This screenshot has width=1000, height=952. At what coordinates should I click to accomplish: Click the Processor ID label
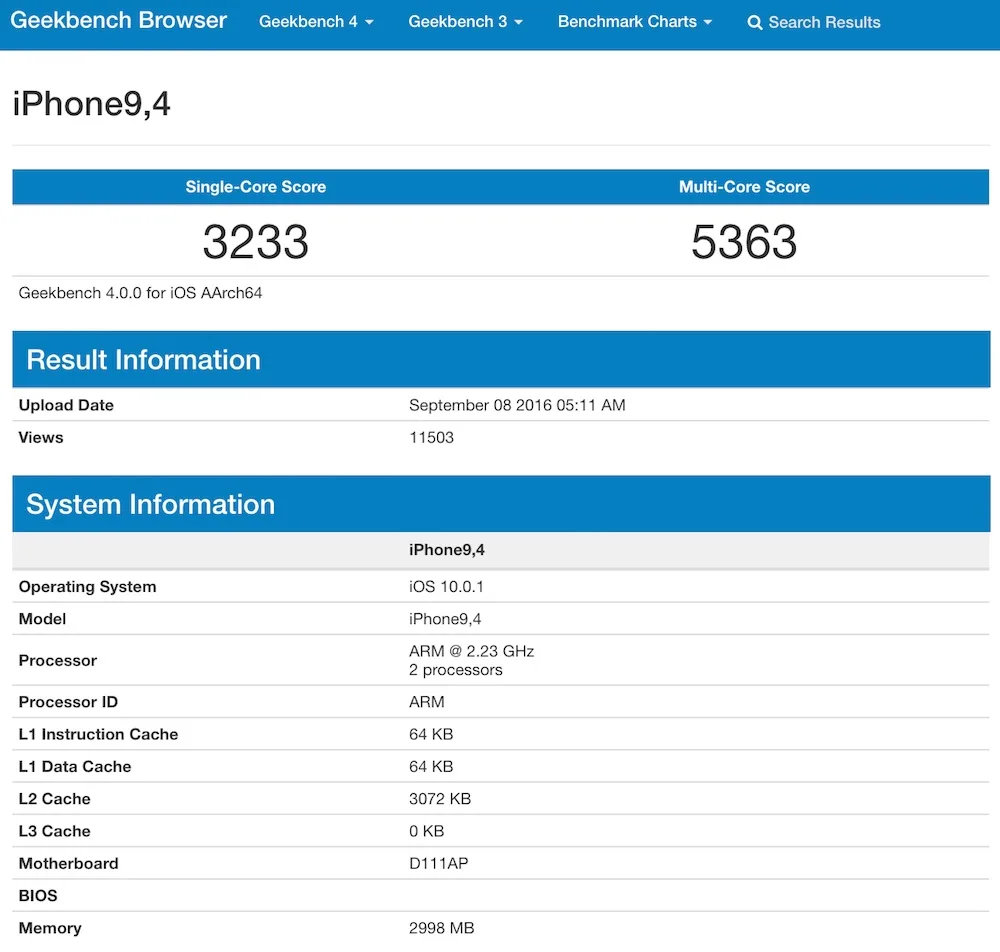[68, 702]
